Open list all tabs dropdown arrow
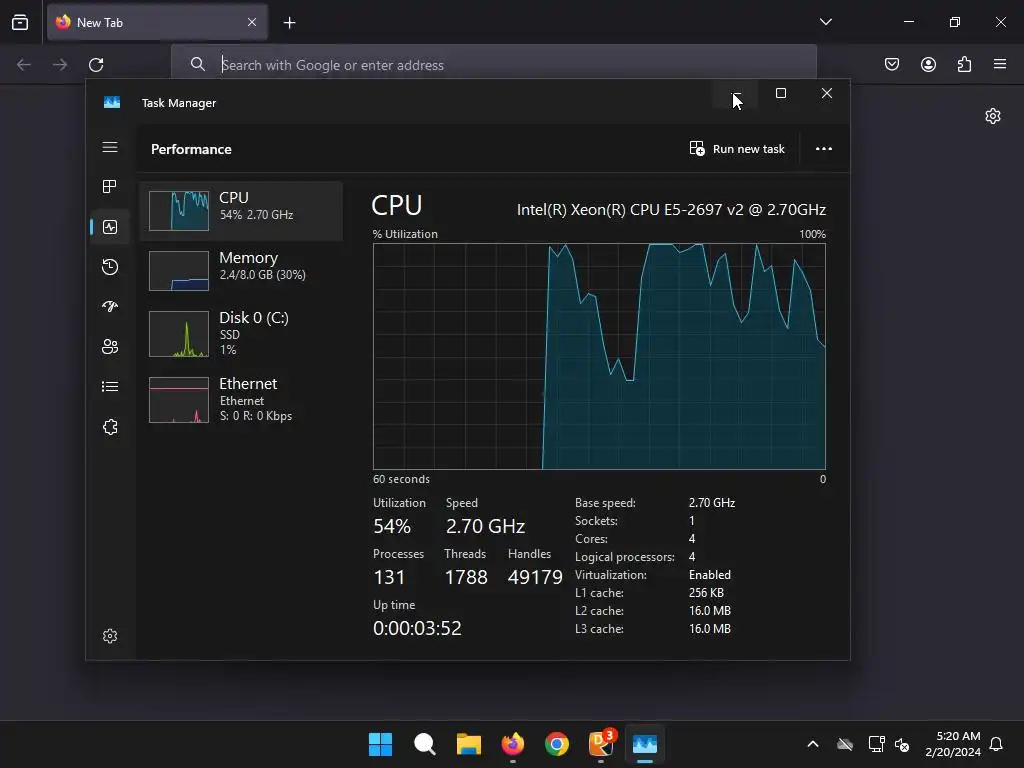 pyautogui.click(x=825, y=22)
